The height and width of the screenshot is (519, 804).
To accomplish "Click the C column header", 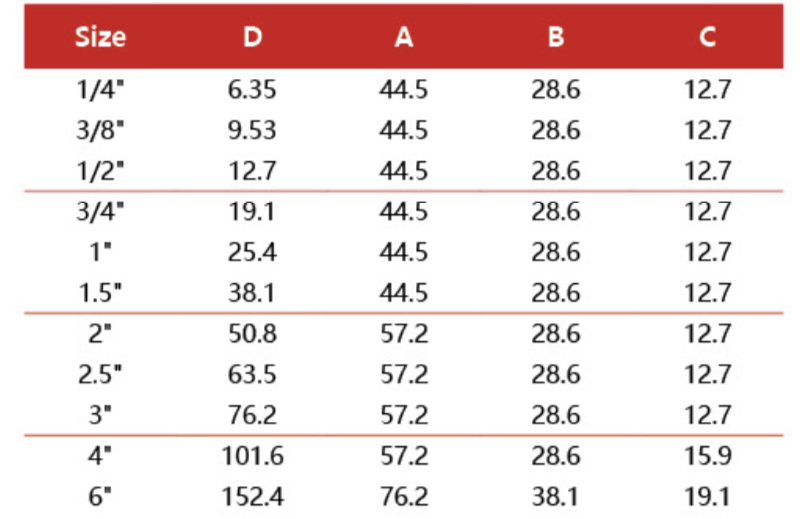I will (x=708, y=37).
